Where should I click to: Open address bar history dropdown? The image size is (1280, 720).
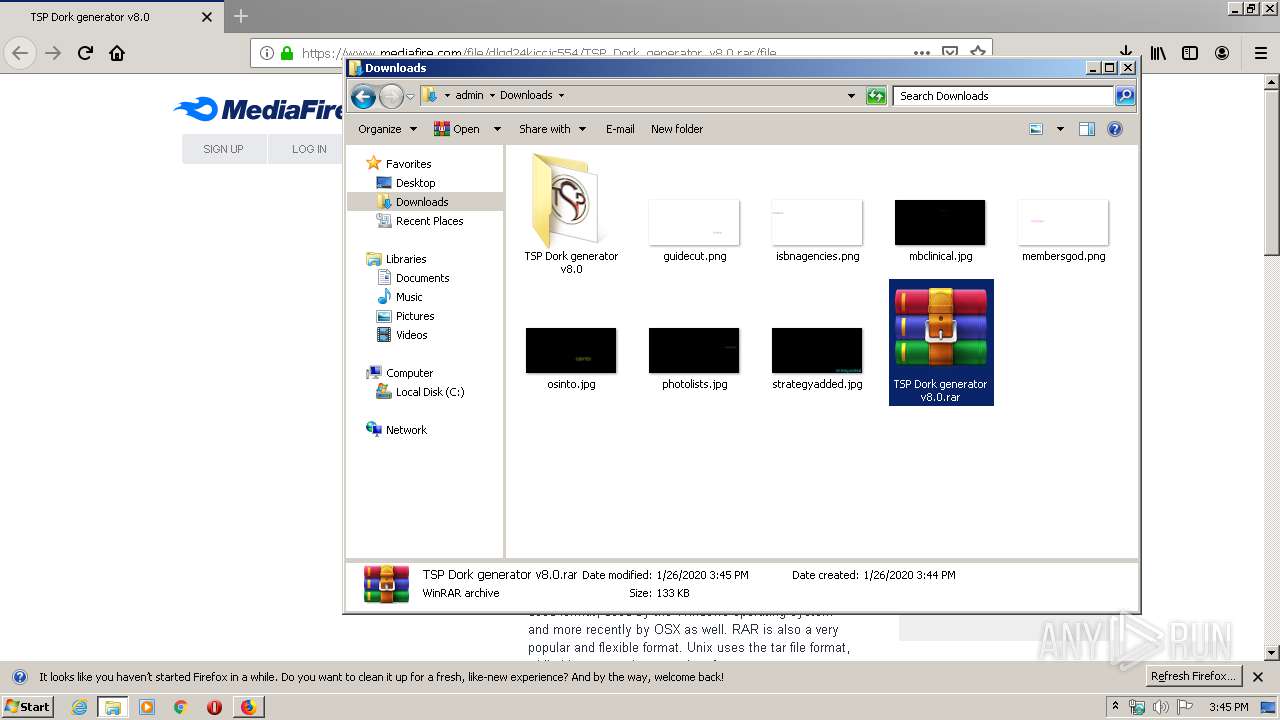point(851,96)
